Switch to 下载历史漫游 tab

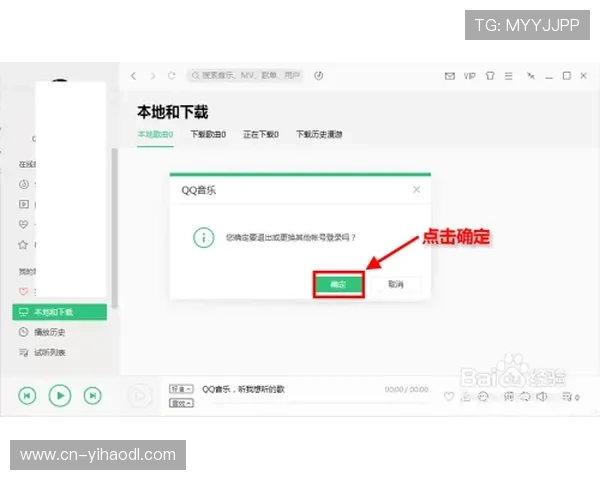point(319,135)
